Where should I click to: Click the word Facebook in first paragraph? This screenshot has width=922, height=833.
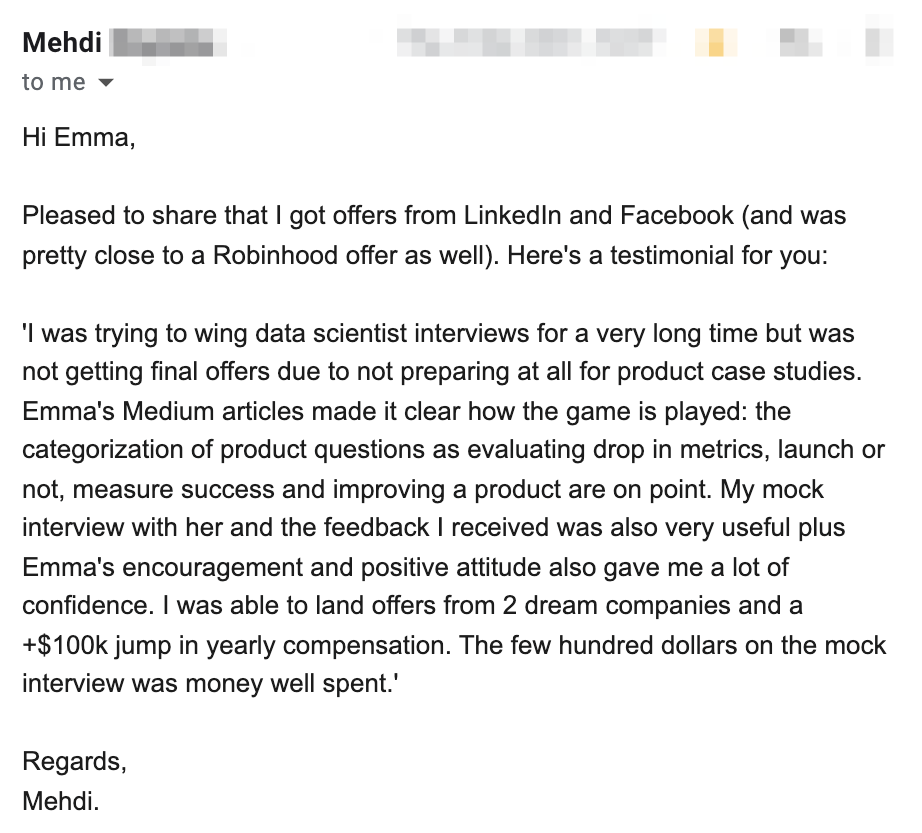pos(677,215)
